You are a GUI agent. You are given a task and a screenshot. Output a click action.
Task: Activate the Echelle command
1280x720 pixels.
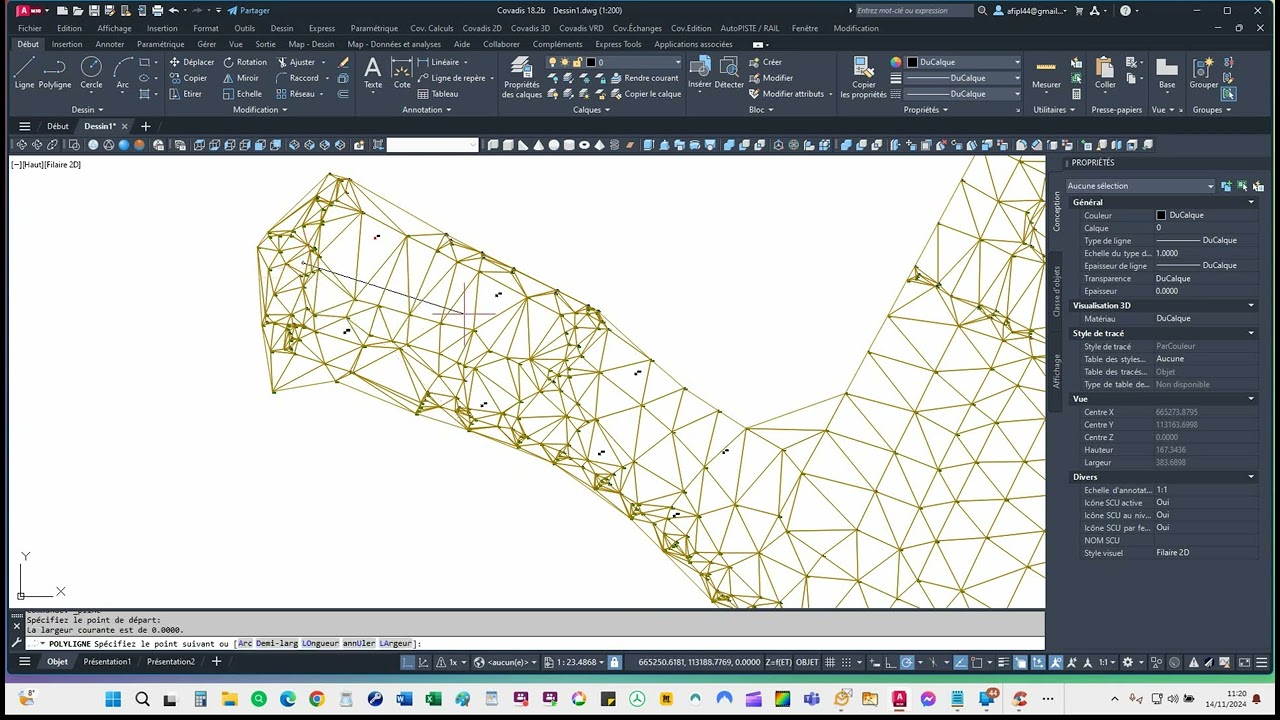point(242,94)
